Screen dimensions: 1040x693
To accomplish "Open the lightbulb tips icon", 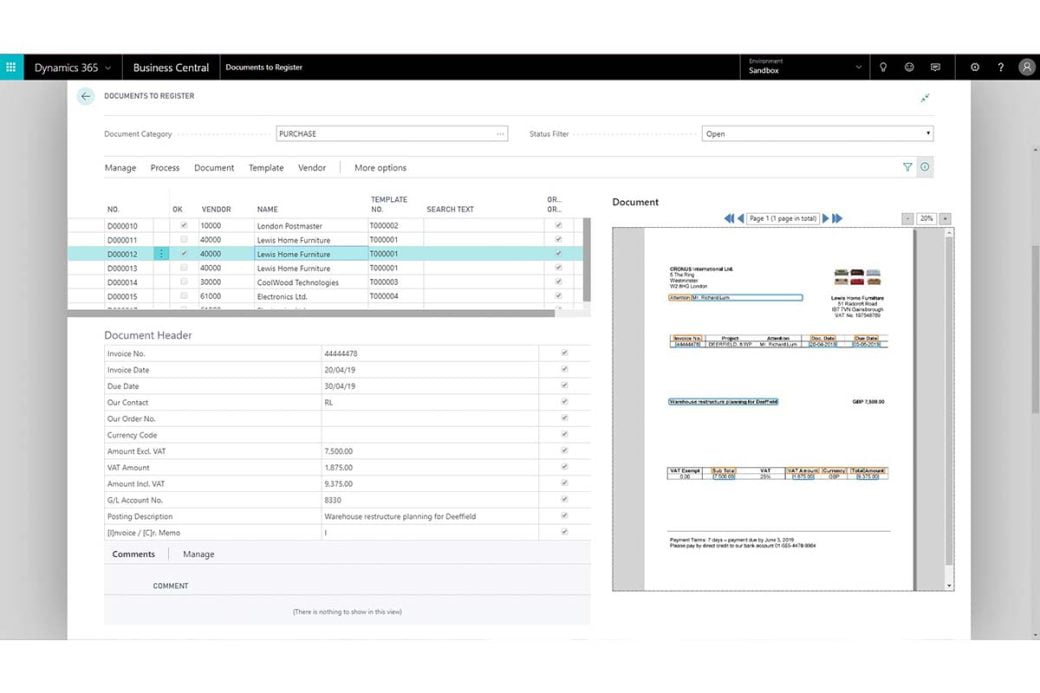I will point(883,67).
